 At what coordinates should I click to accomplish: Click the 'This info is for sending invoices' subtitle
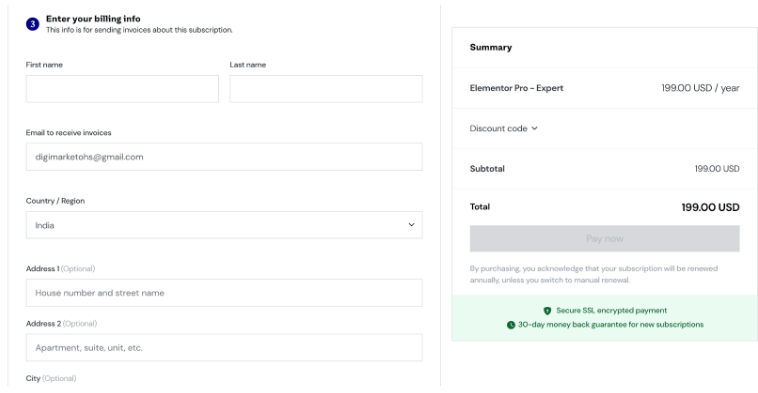(x=139, y=30)
